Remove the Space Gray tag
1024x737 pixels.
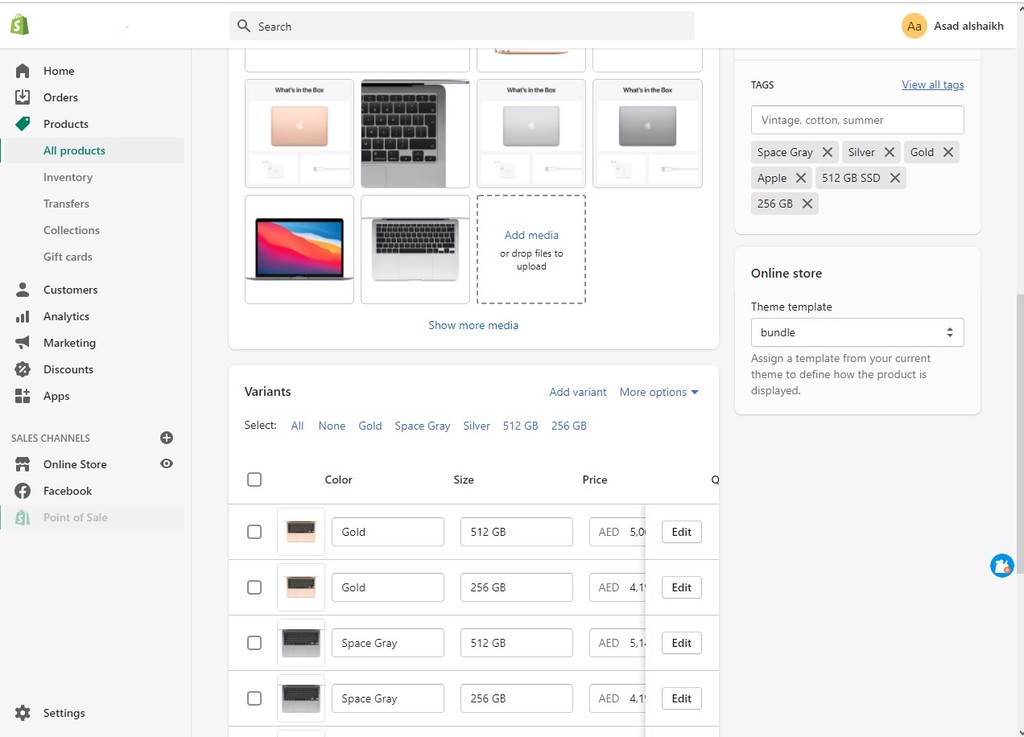(827, 152)
